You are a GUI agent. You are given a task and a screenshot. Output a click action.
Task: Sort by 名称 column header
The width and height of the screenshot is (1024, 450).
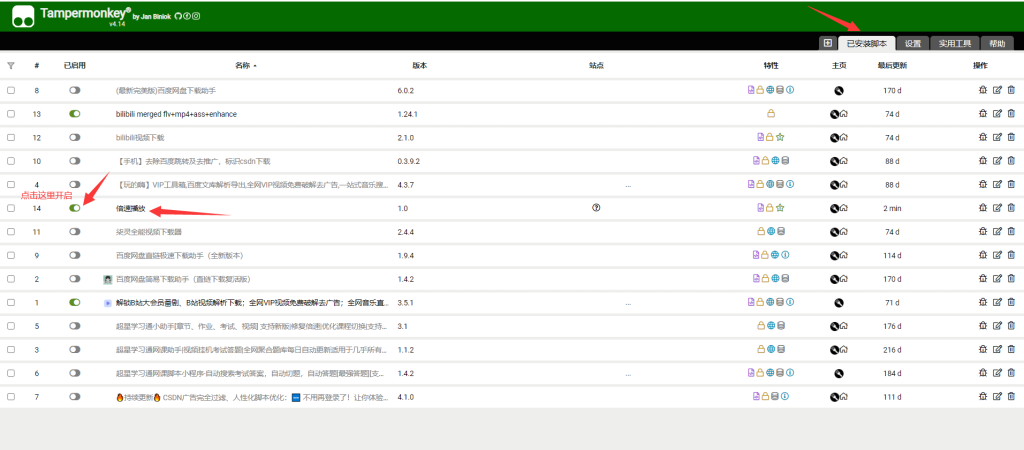[x=246, y=65]
